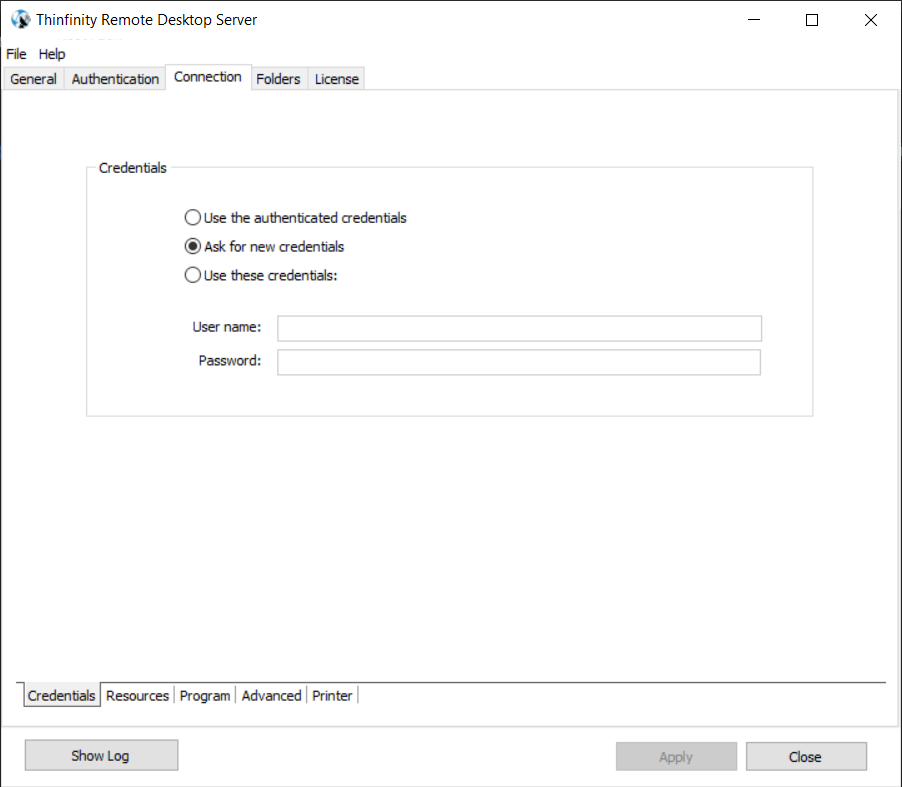The height and width of the screenshot is (787, 902).
Task: Click the User name input field
Action: point(519,328)
